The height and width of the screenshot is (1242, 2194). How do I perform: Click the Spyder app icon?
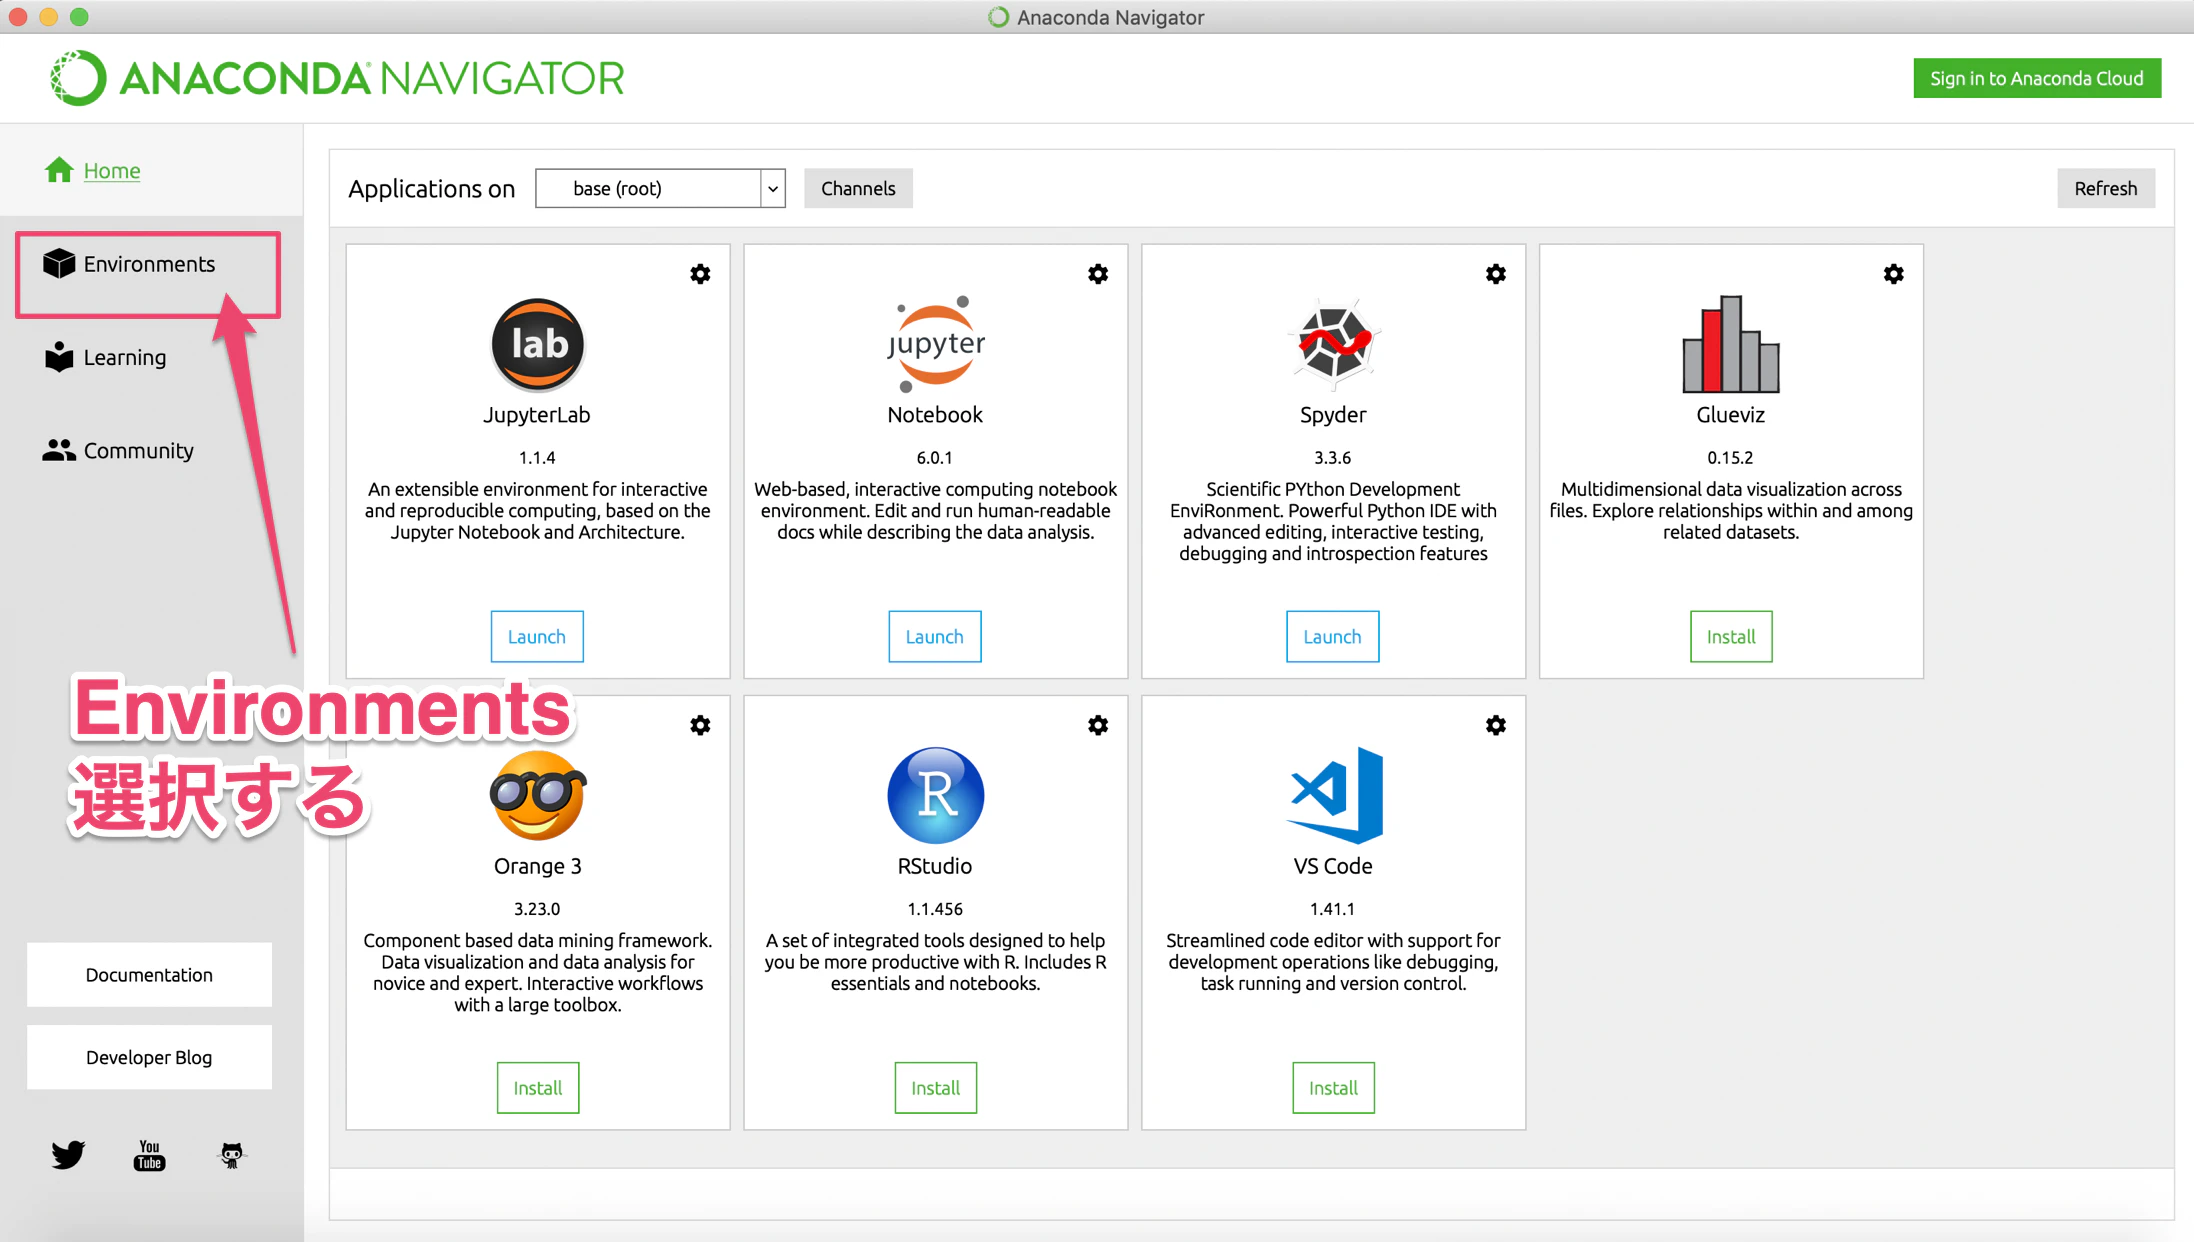1334,344
